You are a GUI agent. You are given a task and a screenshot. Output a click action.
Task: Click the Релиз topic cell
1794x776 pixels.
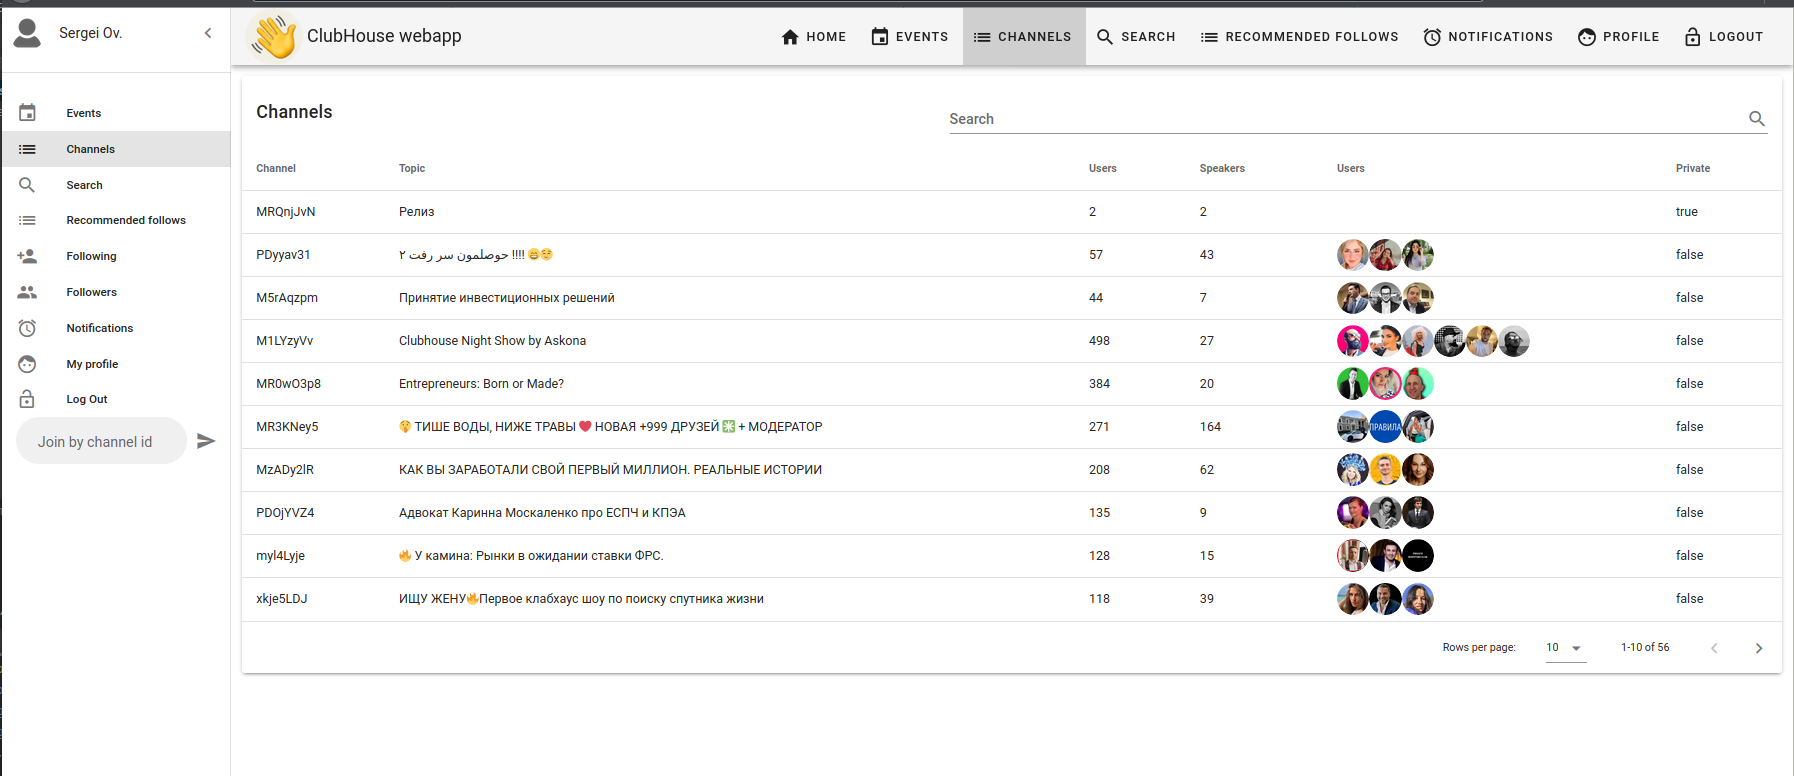click(x=417, y=212)
